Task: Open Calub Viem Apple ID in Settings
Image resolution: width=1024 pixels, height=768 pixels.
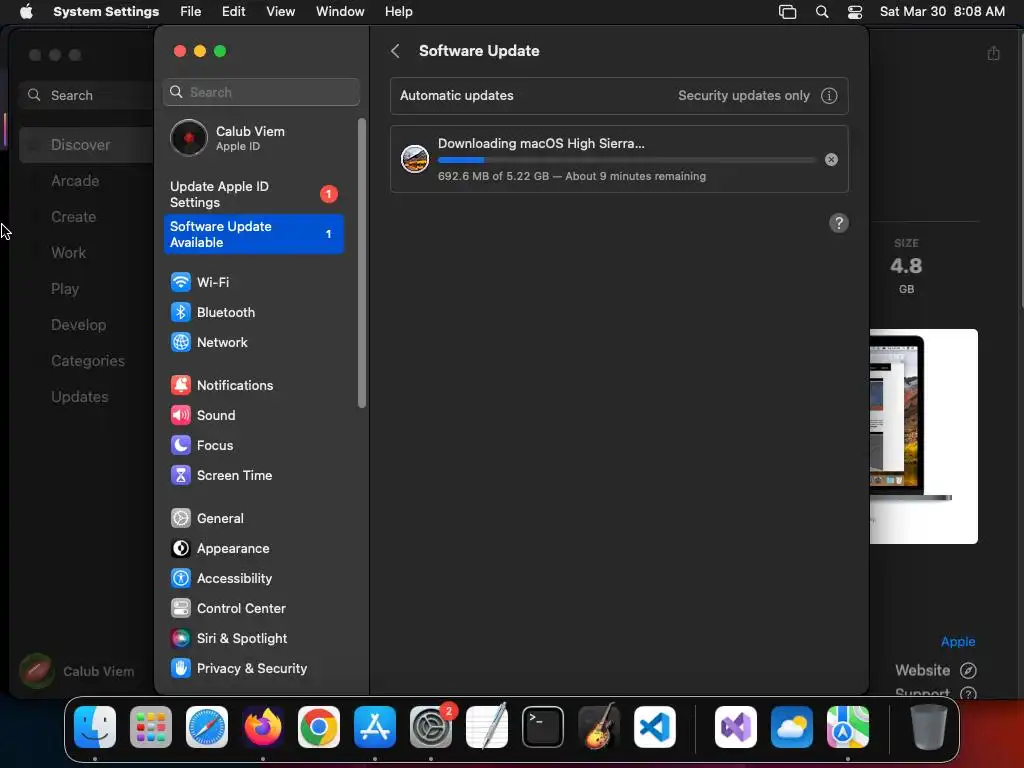Action: (253, 138)
